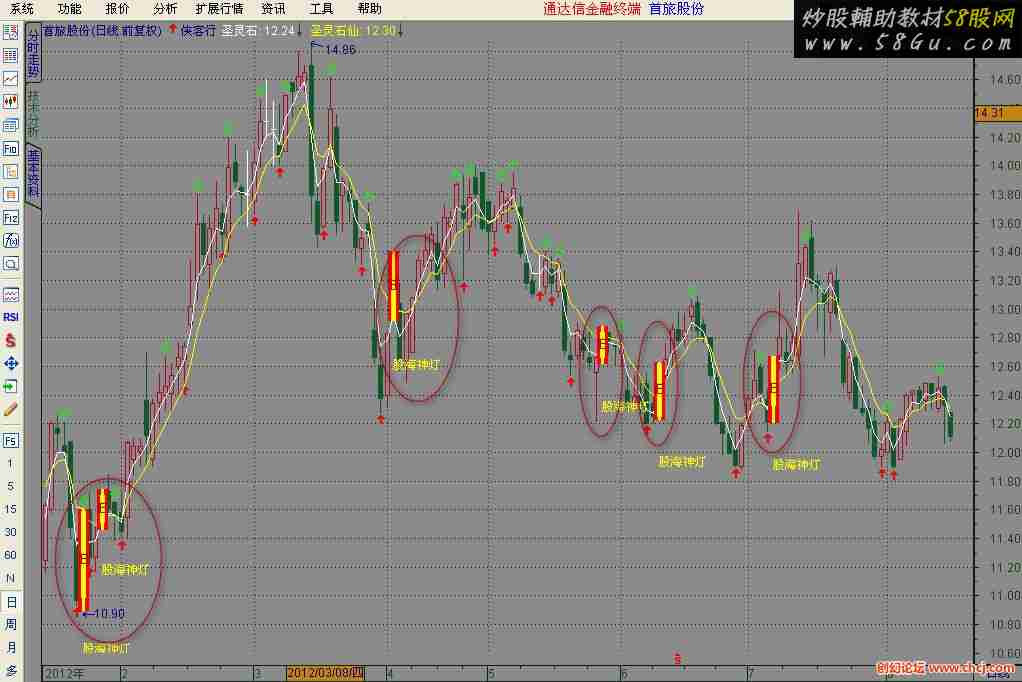Viewport: 1022px width, 682px height.
Task: Click the orange framed document icon
Action: click(x=10, y=171)
